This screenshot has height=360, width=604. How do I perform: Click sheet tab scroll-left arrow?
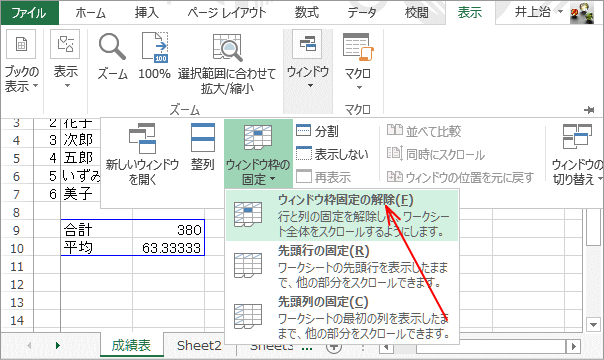pos(29,345)
